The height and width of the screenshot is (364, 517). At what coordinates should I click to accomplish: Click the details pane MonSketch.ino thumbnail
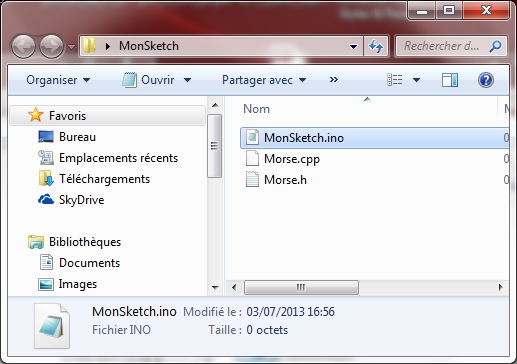click(x=52, y=326)
